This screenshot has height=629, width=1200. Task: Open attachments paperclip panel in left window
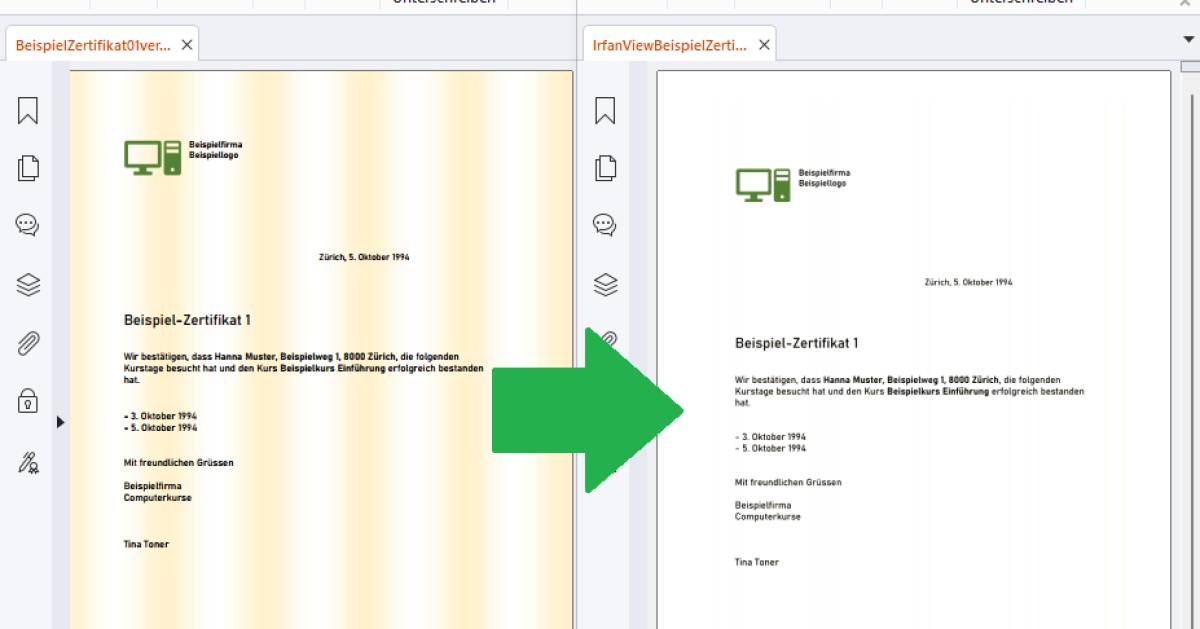tap(28, 344)
